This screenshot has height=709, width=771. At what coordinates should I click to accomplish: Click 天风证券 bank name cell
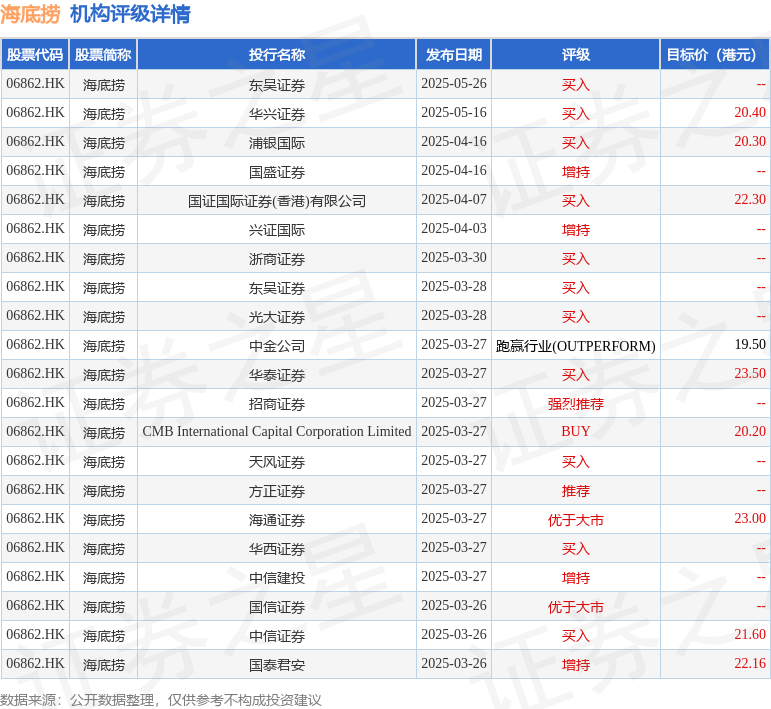click(277, 462)
